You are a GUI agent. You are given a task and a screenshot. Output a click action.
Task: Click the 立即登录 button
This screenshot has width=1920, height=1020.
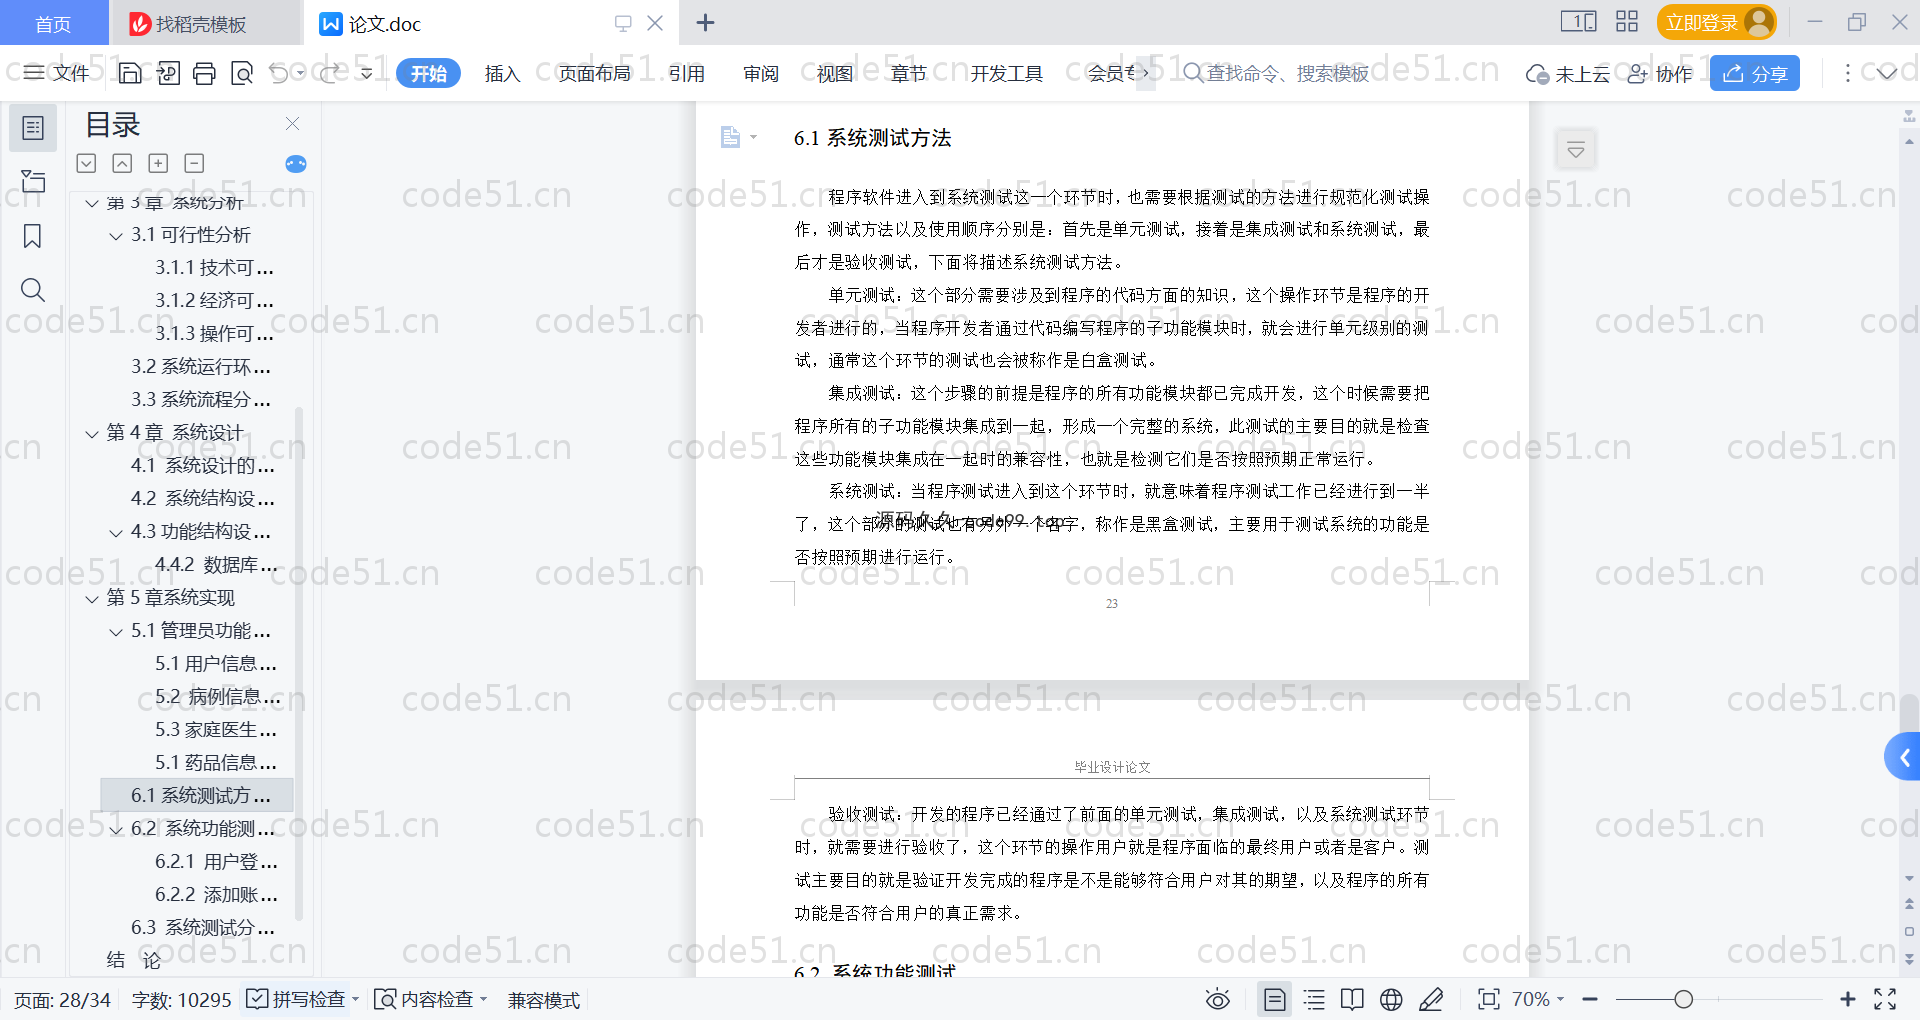[1716, 22]
